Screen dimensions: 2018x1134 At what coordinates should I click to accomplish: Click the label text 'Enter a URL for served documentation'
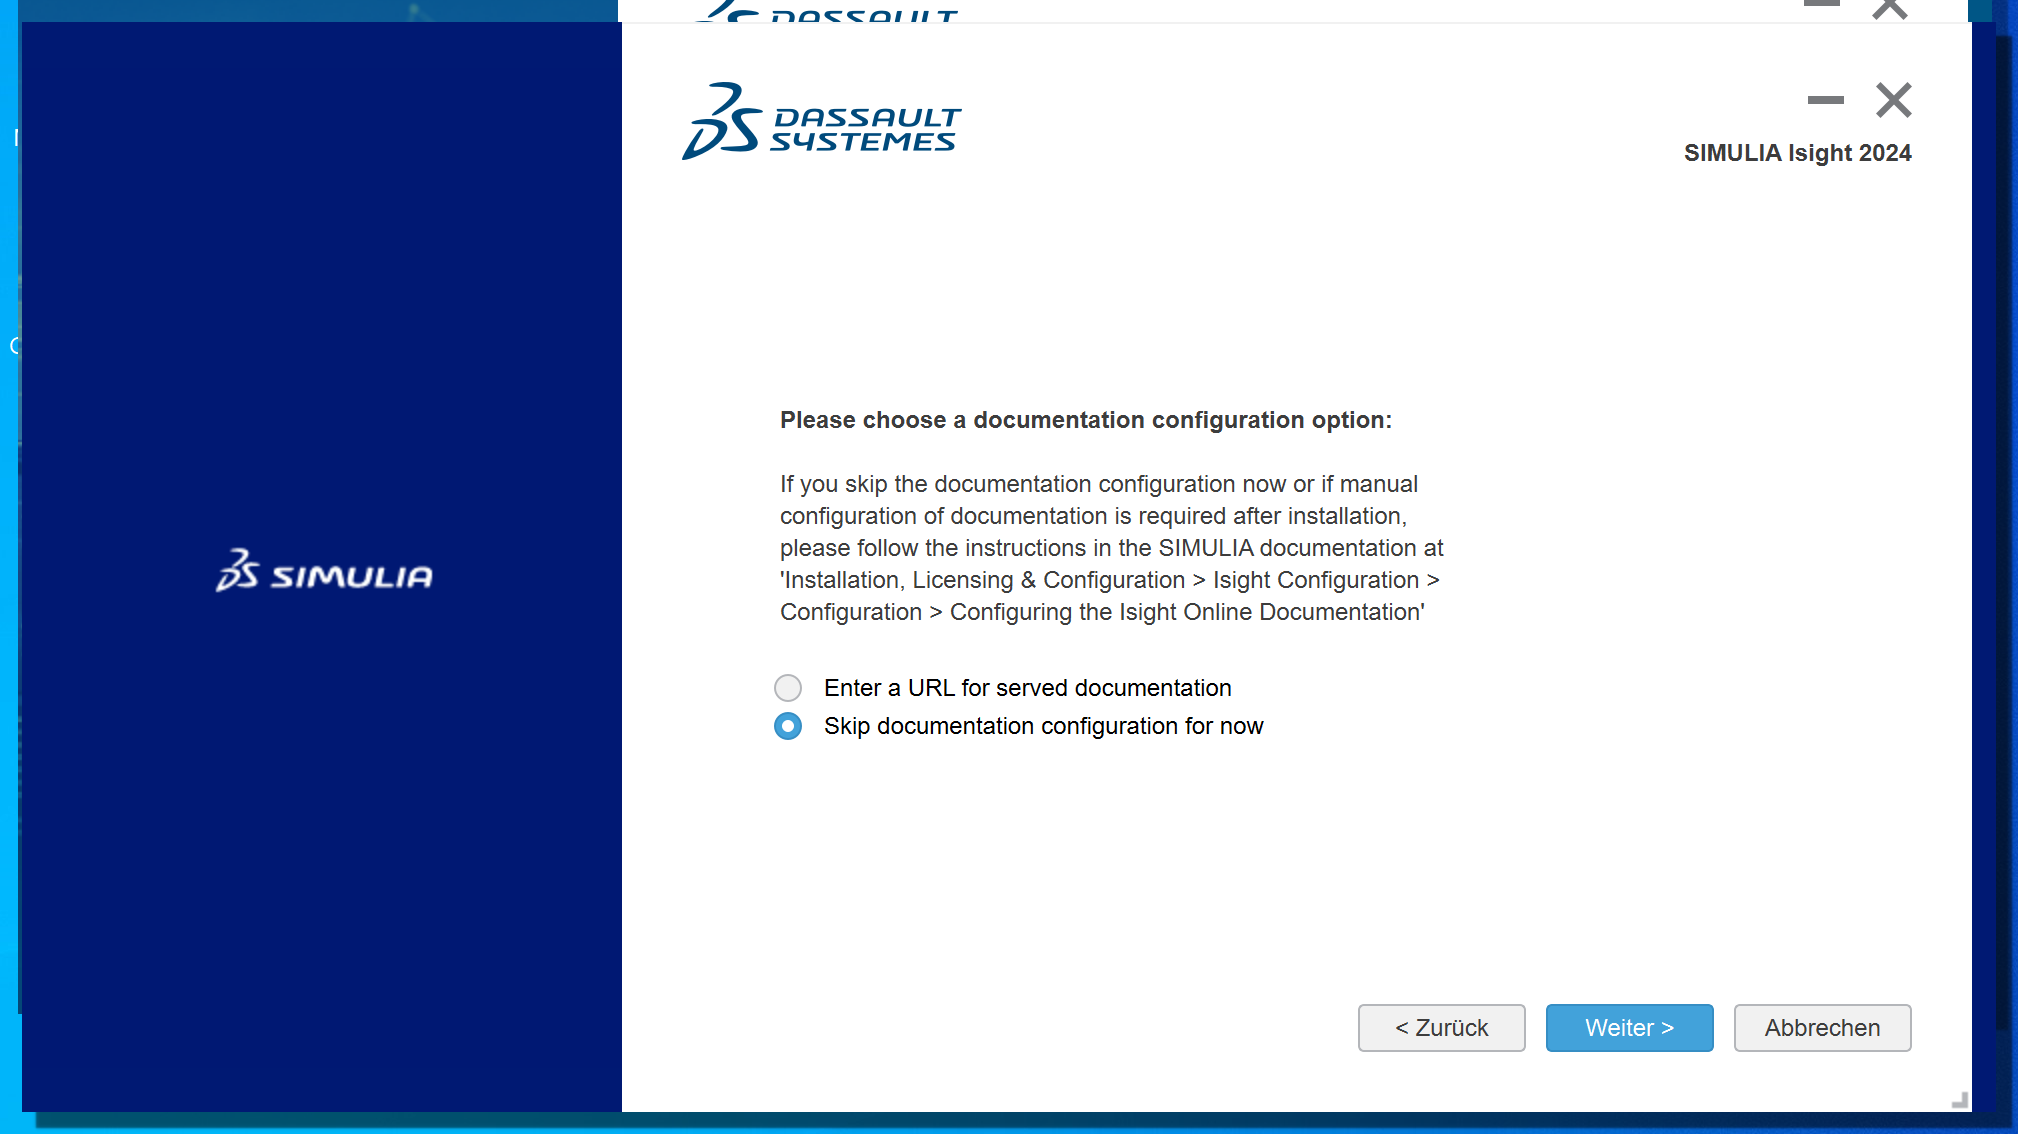(x=1027, y=688)
